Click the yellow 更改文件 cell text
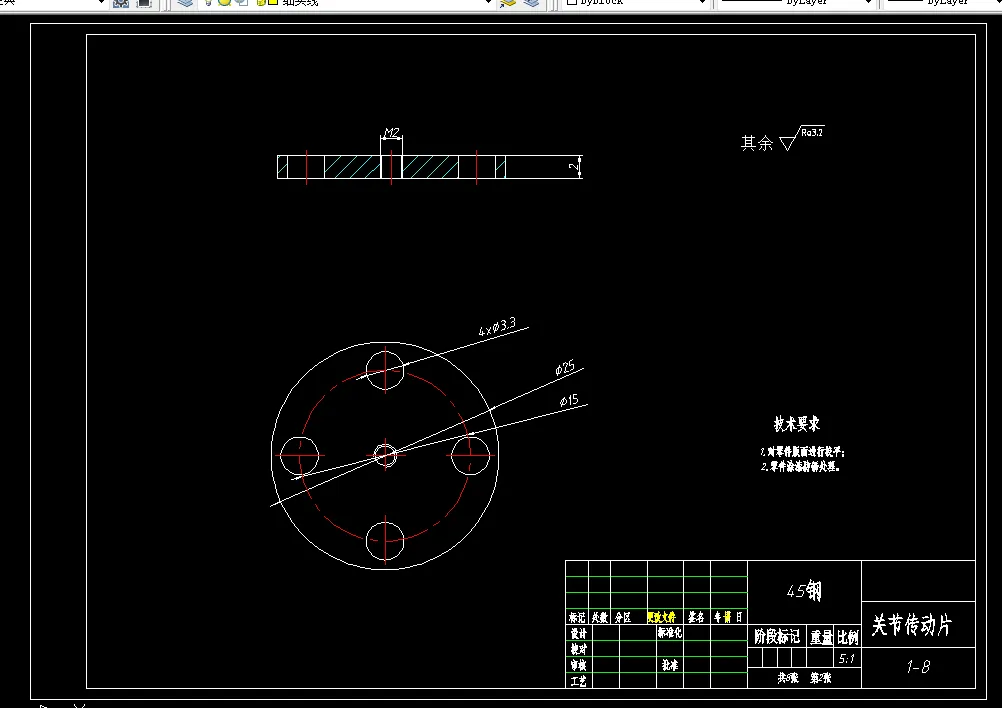Image resolution: width=1002 pixels, height=708 pixels. (x=661, y=617)
